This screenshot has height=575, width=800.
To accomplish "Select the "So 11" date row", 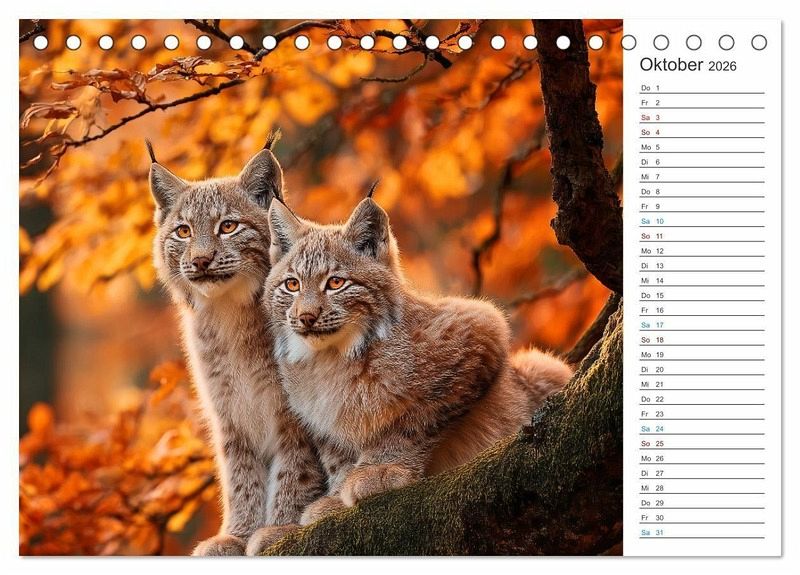I will point(702,236).
